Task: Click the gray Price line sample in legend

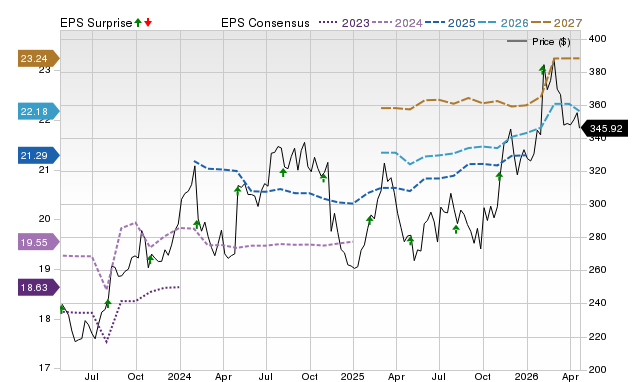Action: [x=517, y=41]
